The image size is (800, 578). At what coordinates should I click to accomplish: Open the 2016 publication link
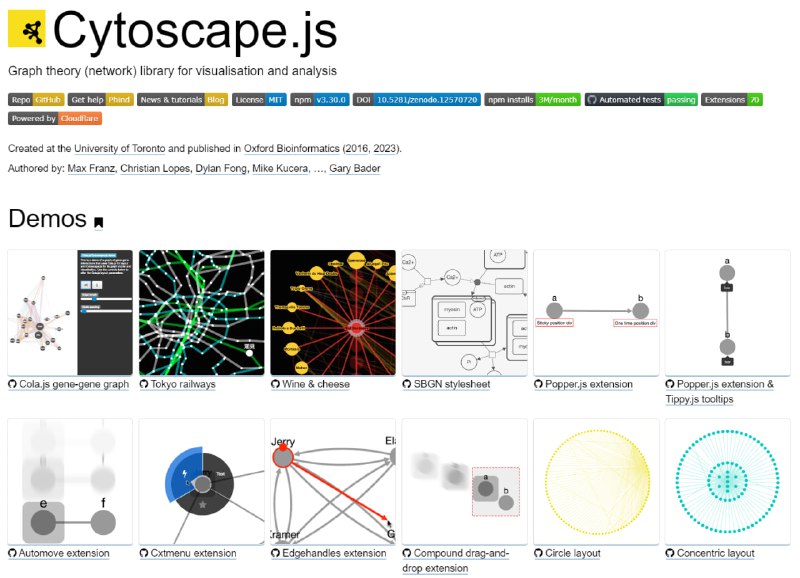356,148
